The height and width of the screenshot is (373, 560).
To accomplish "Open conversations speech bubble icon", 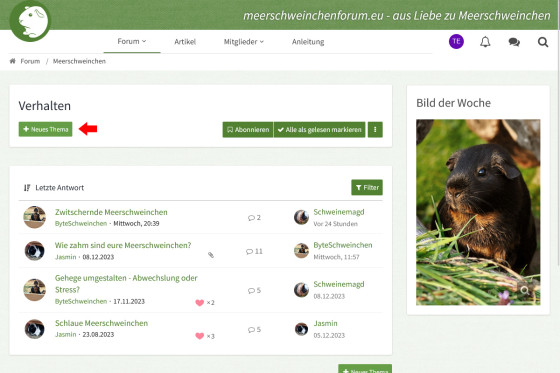I will 514,42.
